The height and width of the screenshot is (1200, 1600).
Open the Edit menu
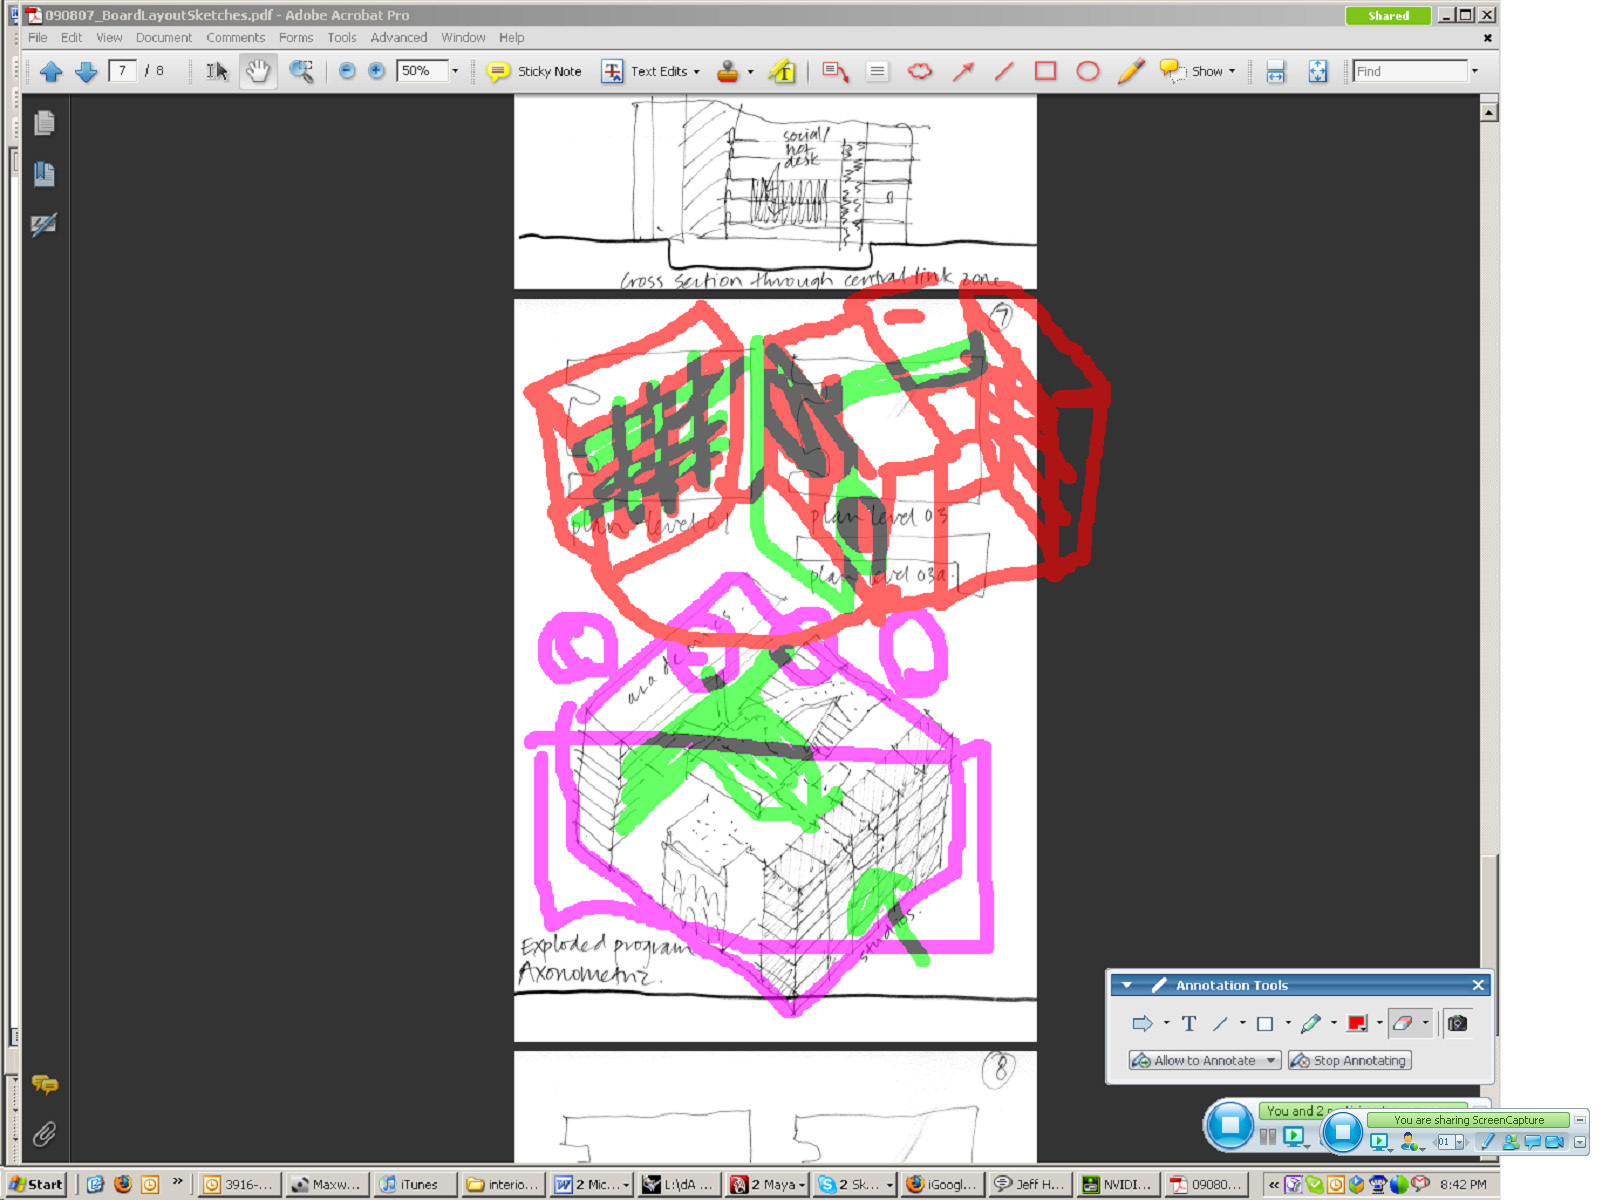[72, 37]
